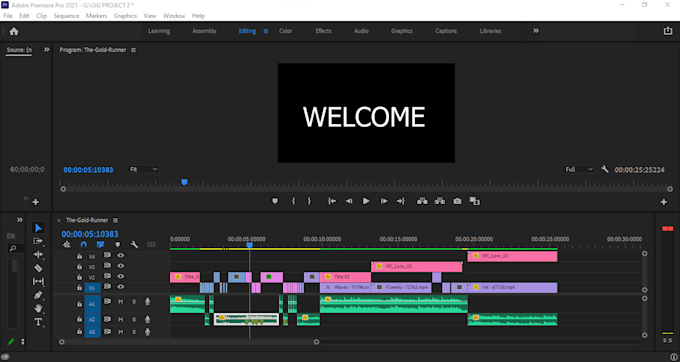680x362 pixels.
Task: Toggle sync lock for track V2
Action: (x=107, y=277)
